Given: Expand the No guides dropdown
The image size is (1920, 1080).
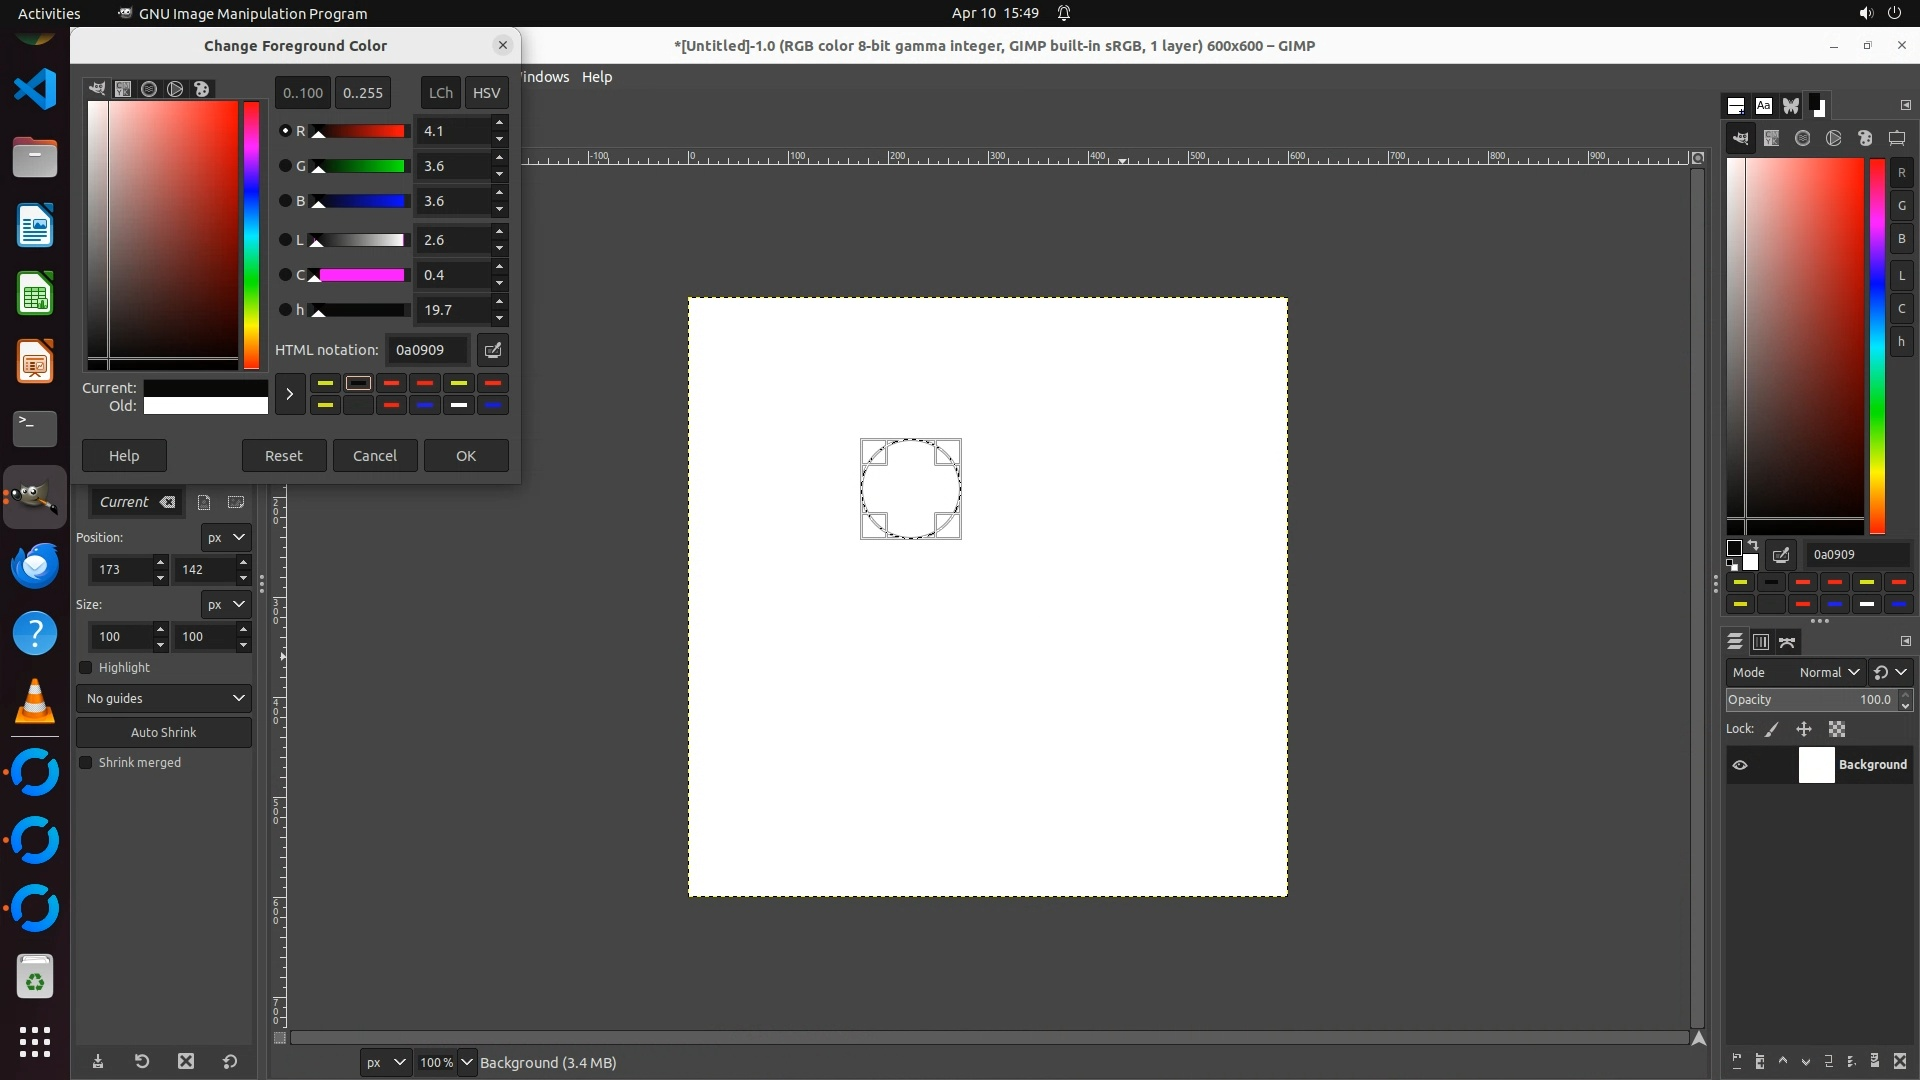Looking at the screenshot, I should pyautogui.click(x=164, y=698).
